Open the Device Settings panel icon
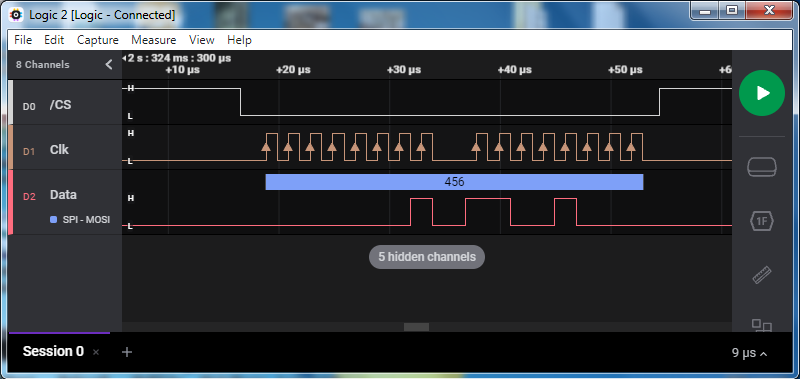Image resolution: width=800 pixels, height=379 pixels. tap(762, 167)
